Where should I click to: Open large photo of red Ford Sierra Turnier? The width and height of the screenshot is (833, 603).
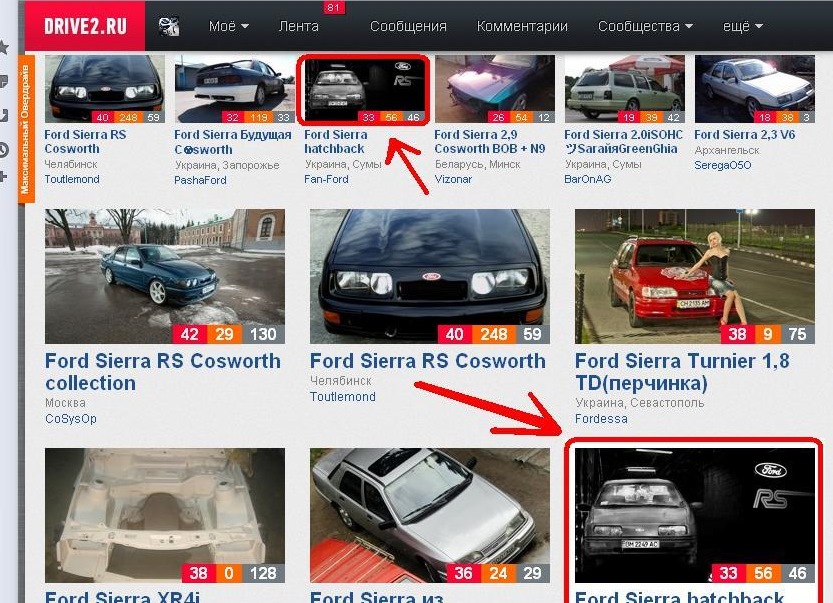tap(695, 276)
